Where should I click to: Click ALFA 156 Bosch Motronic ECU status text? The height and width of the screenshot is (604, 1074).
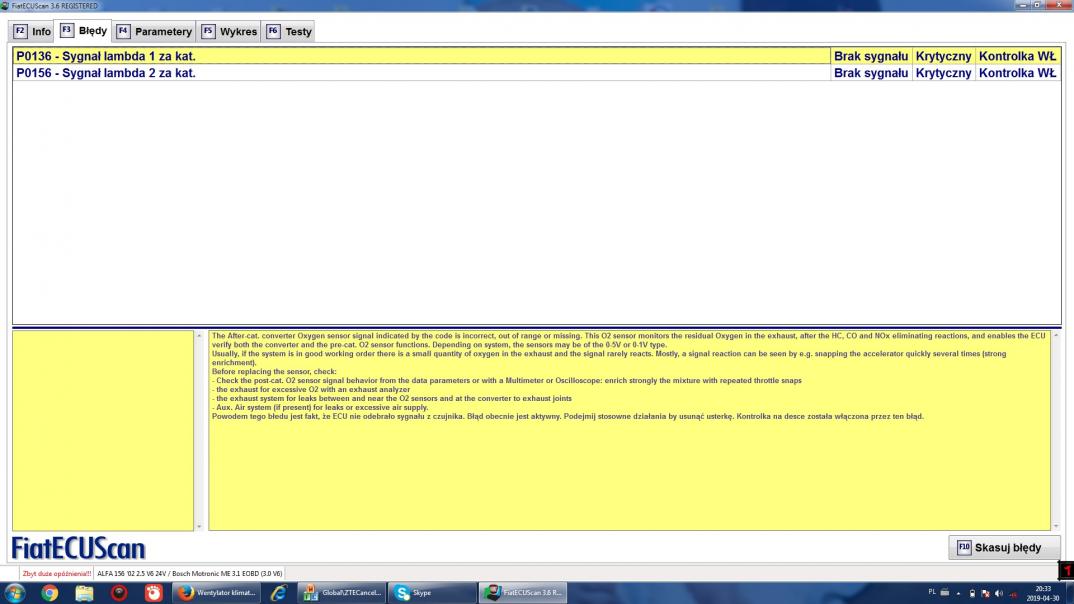tap(189, 574)
